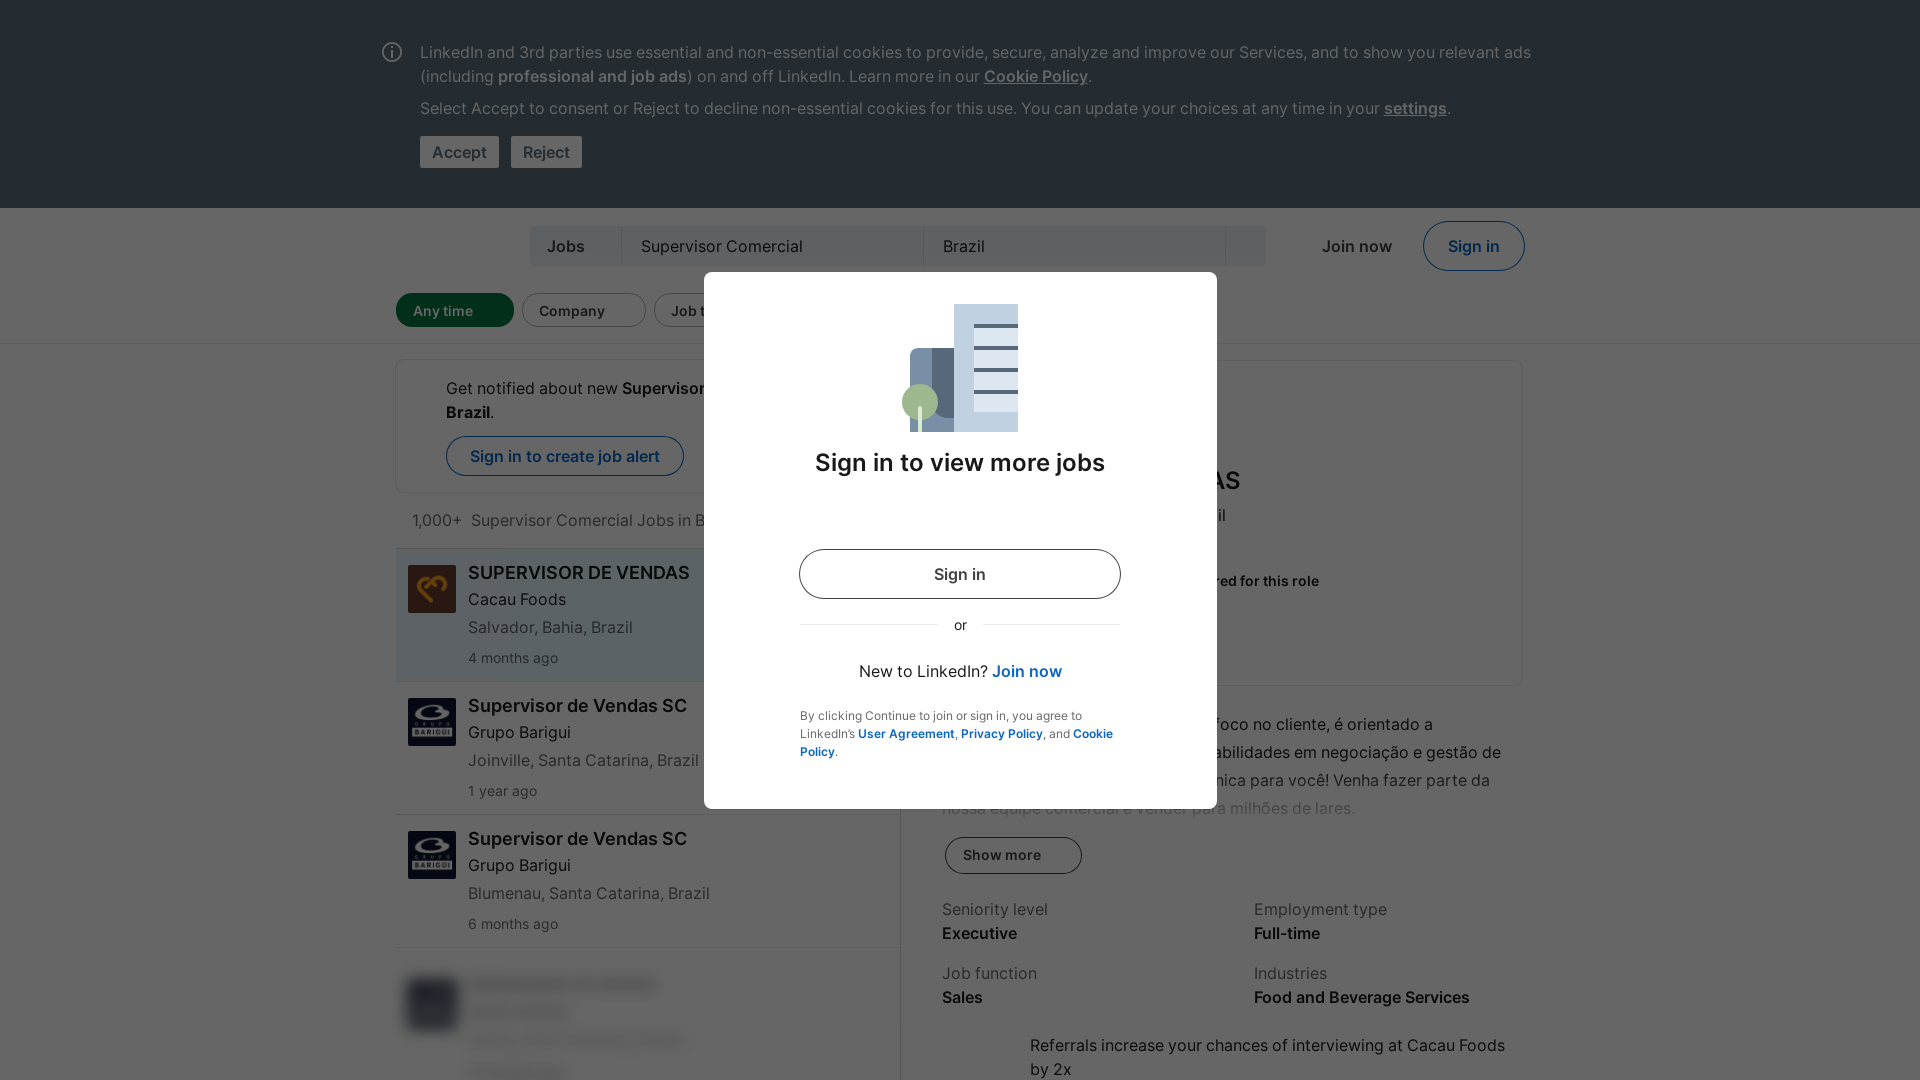
Task: Expand job description with Show more
Action: [1013, 855]
